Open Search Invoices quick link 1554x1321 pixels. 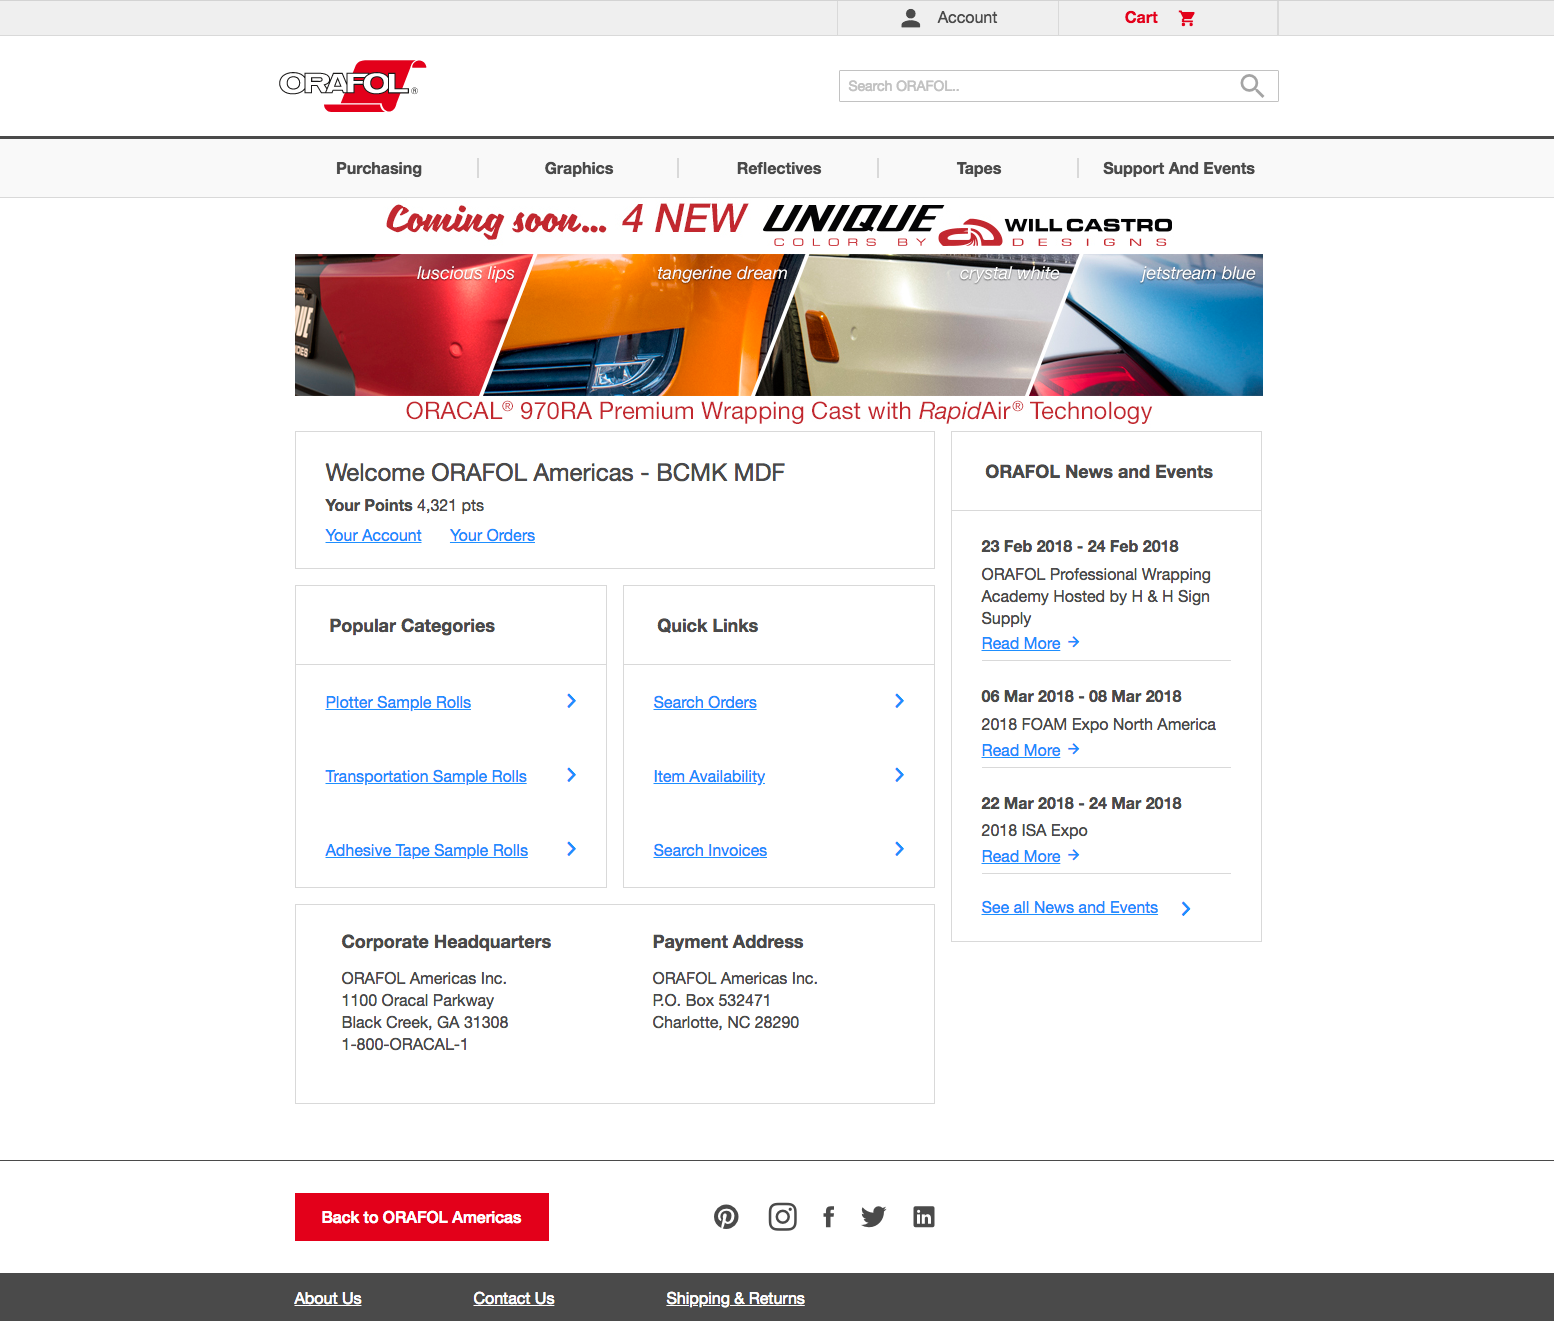click(x=710, y=850)
